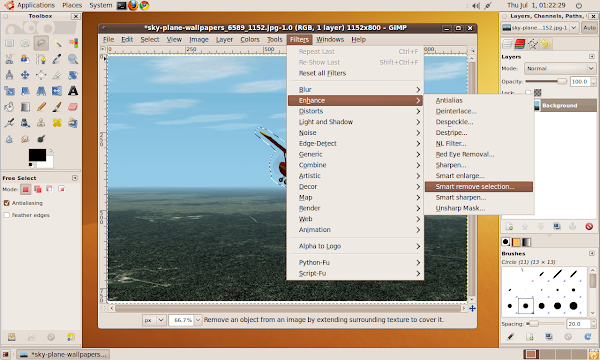Select the Flip tool
This screenshot has height=360, width=600.
click(57, 91)
